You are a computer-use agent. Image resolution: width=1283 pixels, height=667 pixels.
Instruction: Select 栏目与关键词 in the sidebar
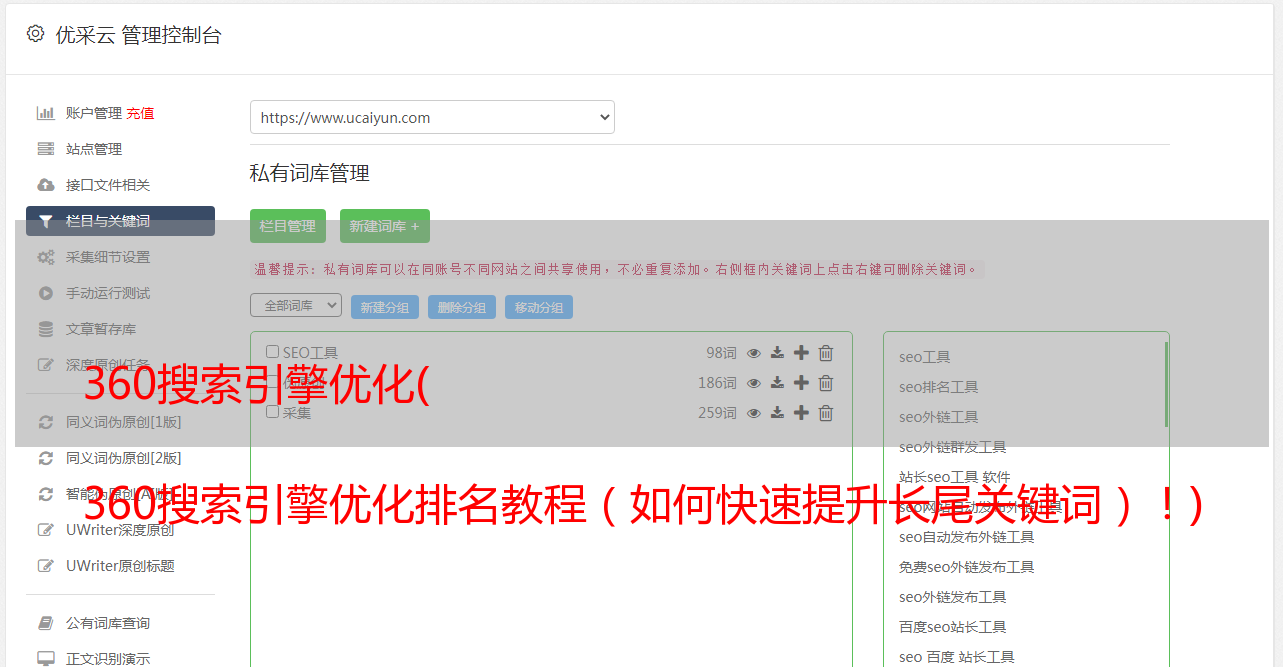(120, 221)
